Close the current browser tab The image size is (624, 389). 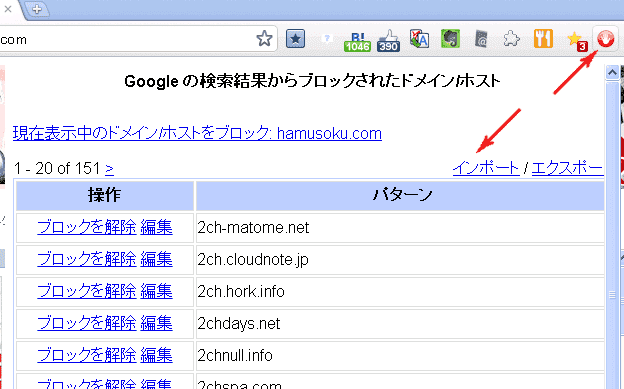pyautogui.click(x=8, y=9)
